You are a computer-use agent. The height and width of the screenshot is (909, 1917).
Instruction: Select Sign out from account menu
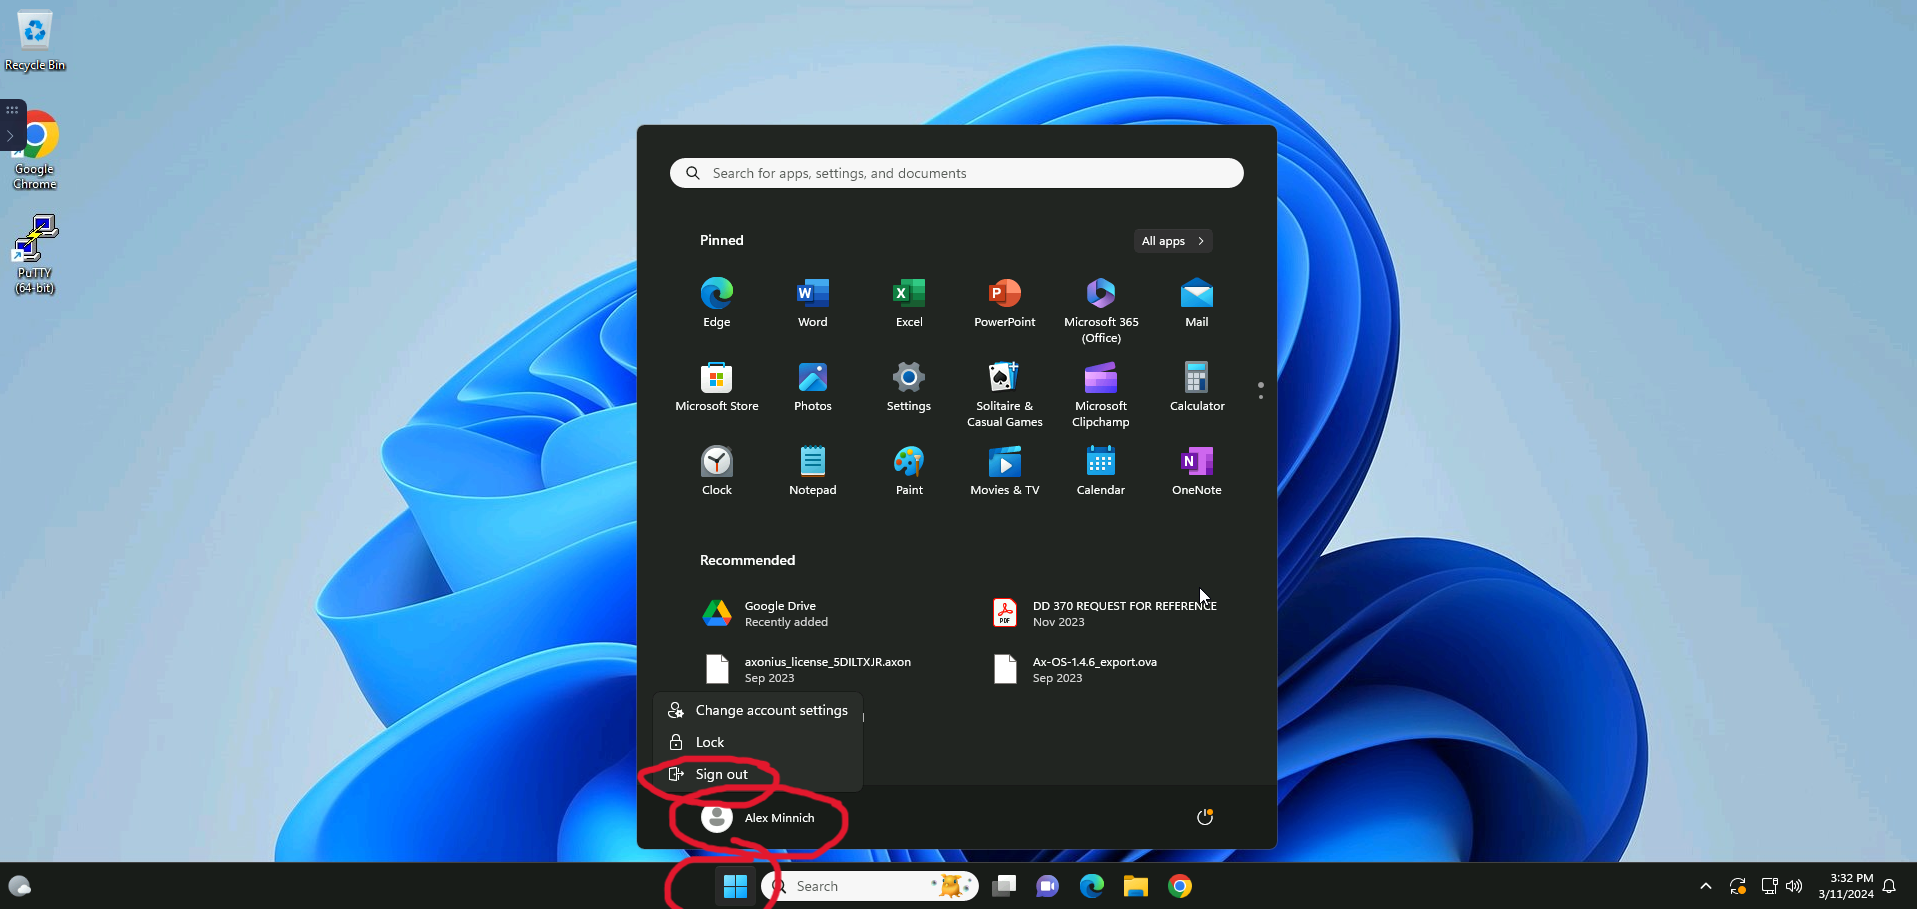tap(758, 774)
